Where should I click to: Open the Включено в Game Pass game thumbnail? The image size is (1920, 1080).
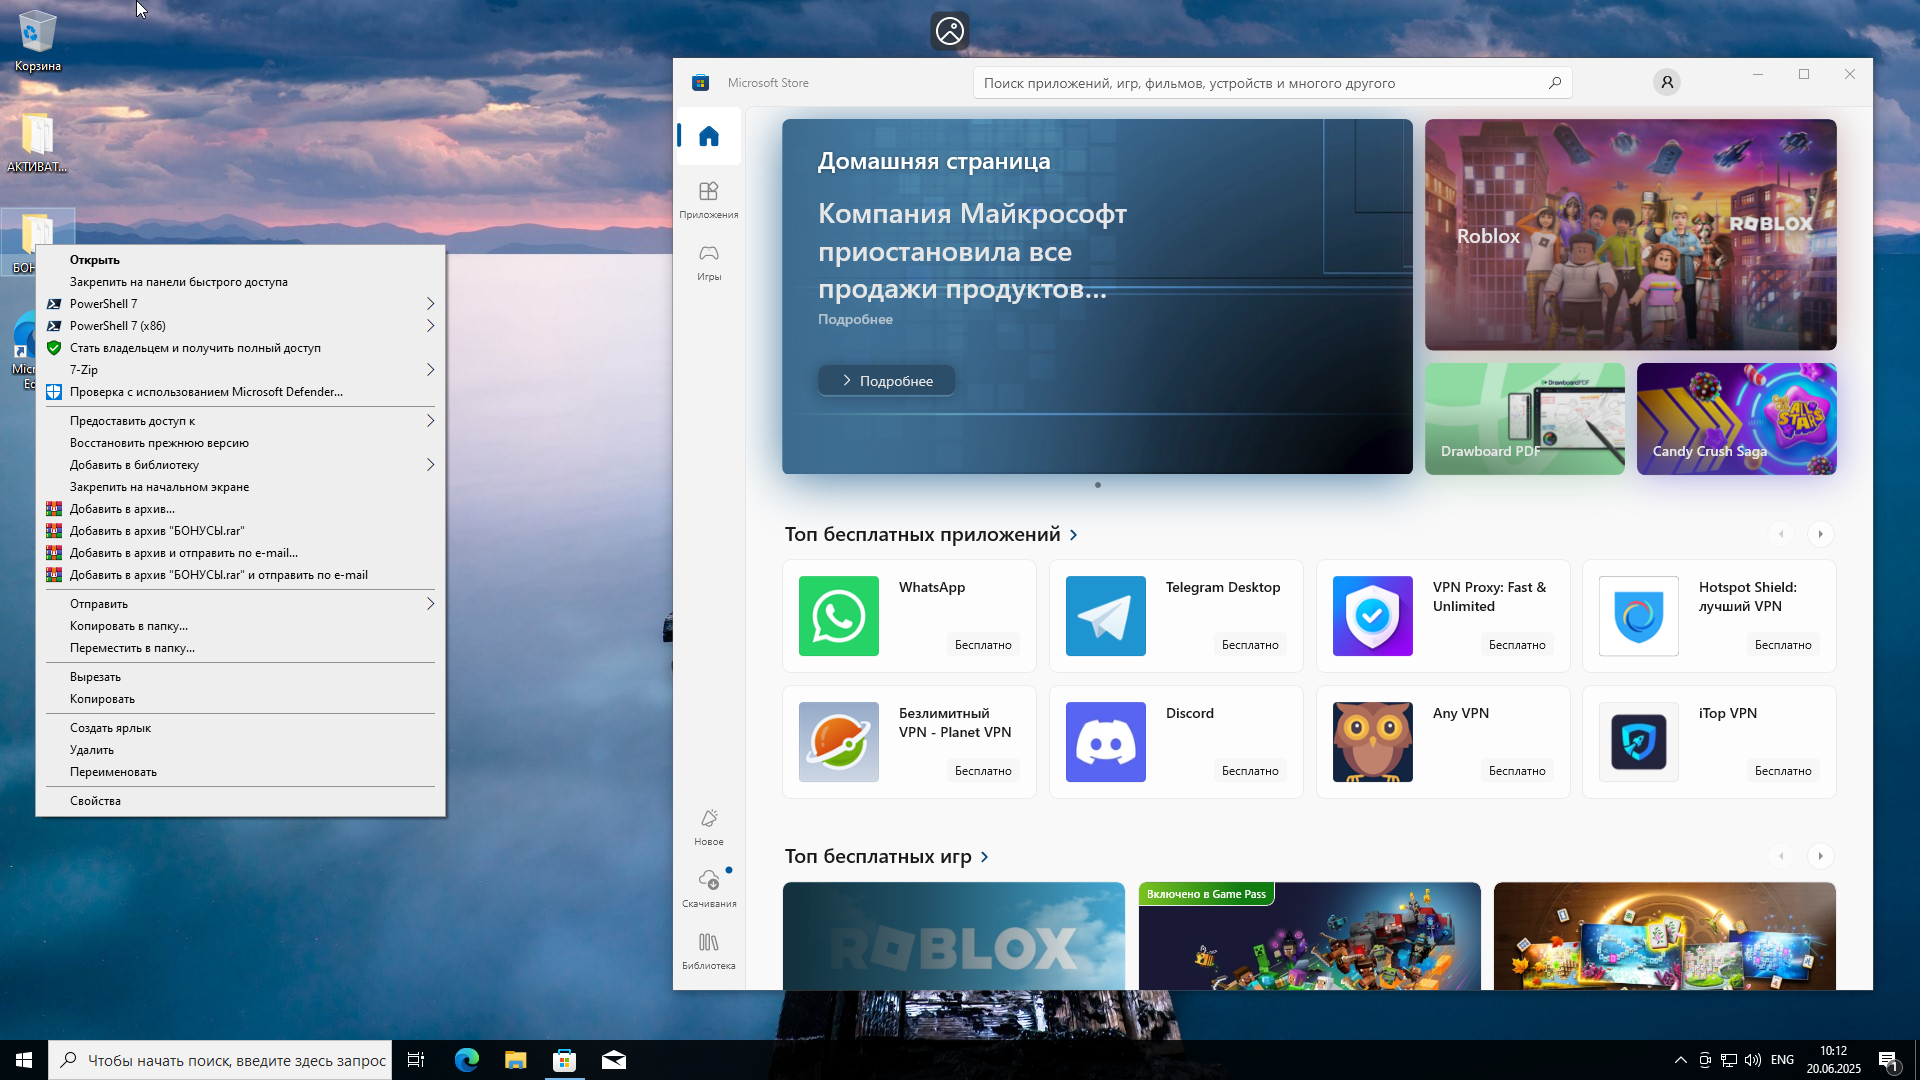coord(1309,936)
